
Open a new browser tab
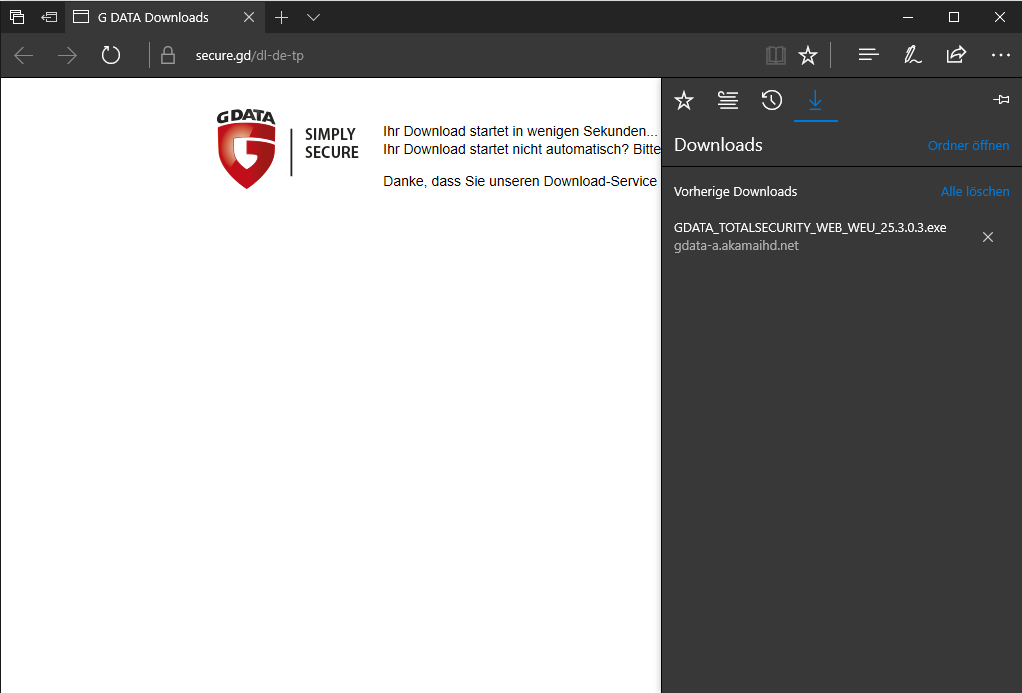(281, 17)
